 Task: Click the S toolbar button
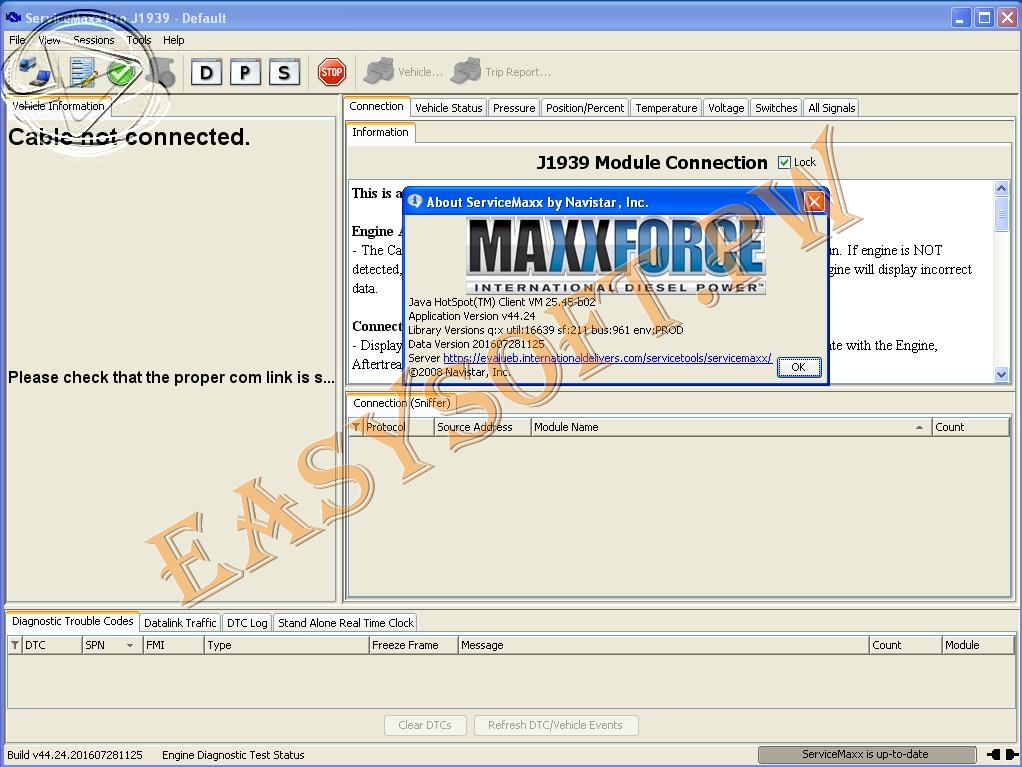point(284,72)
